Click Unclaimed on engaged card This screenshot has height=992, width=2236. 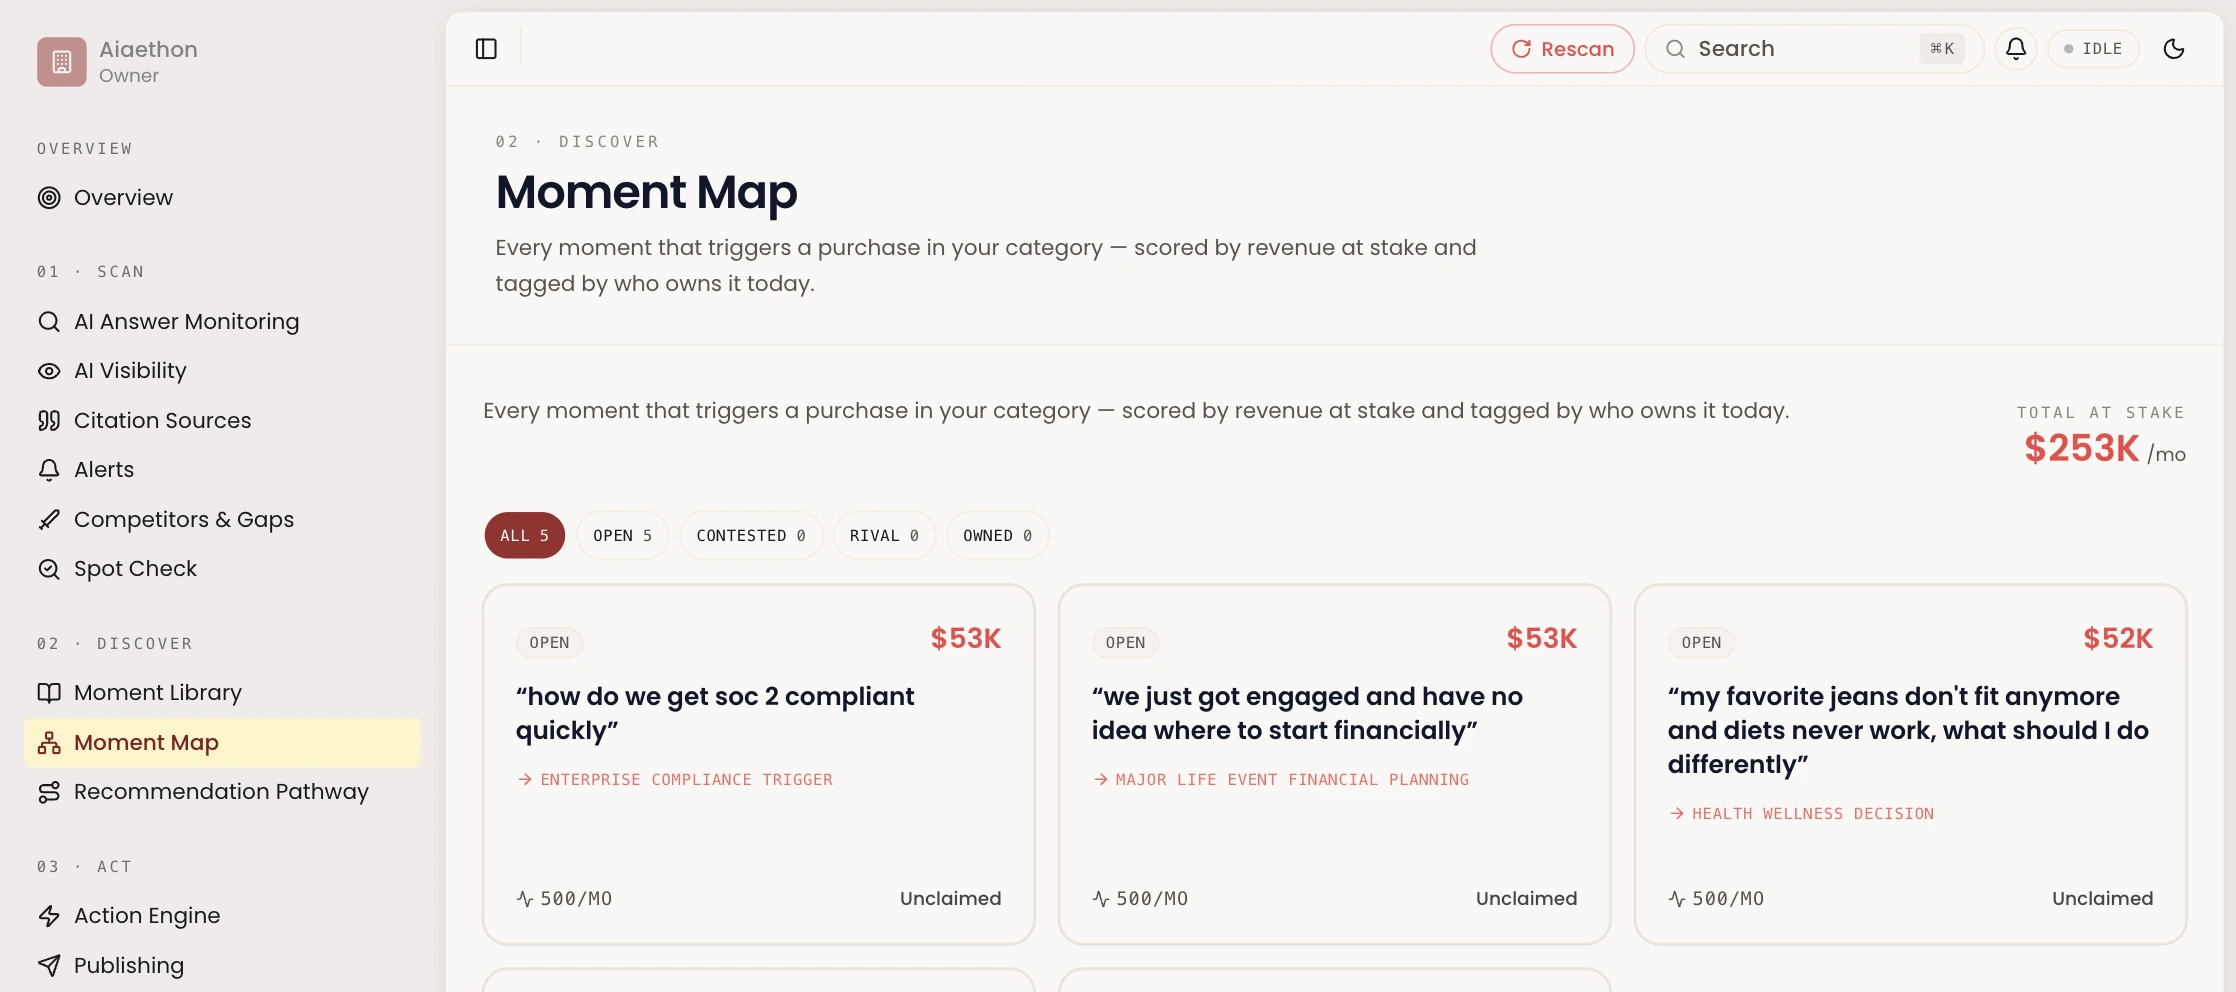1527,899
